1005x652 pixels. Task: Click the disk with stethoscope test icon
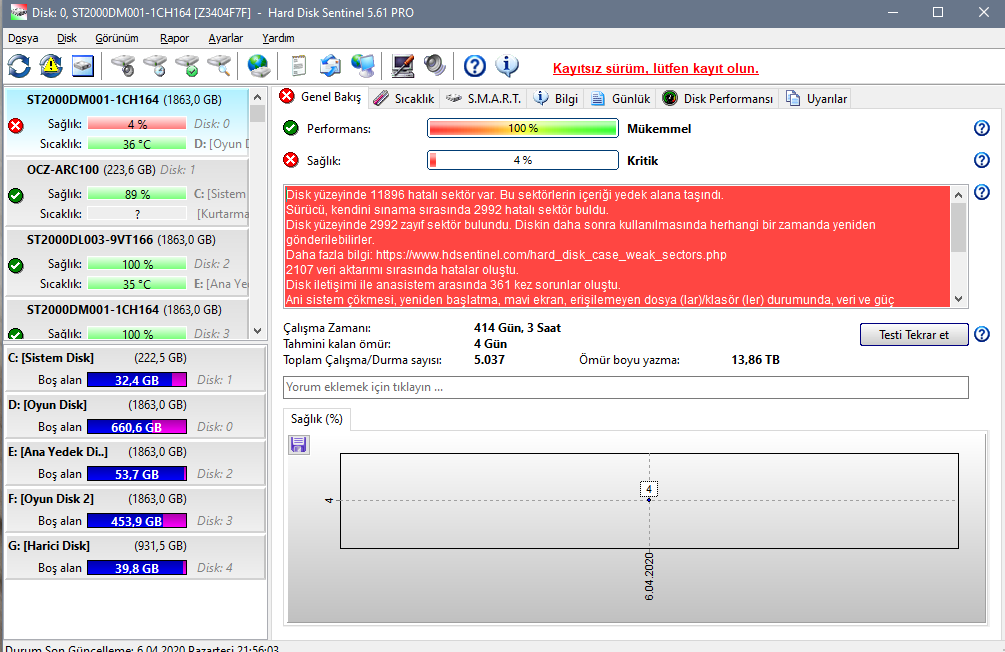click(x=123, y=66)
